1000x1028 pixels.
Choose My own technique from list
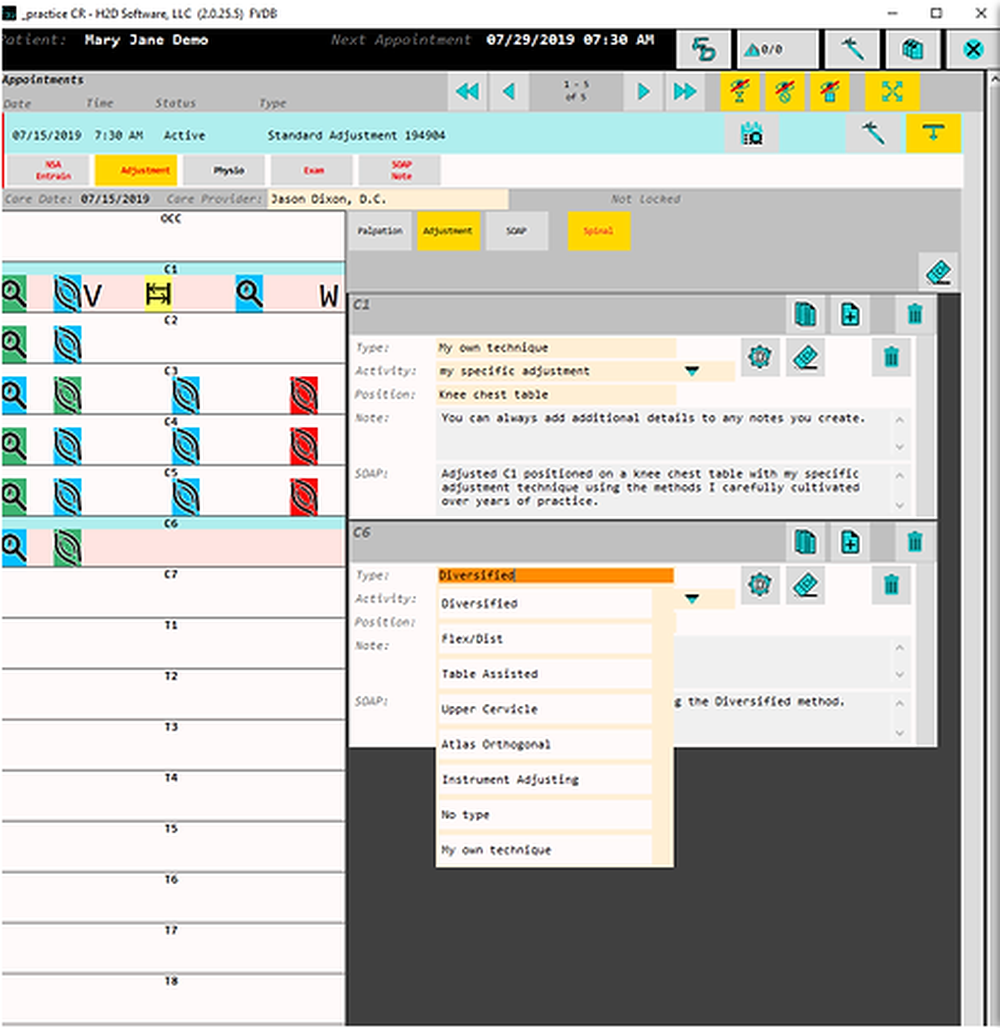544,850
